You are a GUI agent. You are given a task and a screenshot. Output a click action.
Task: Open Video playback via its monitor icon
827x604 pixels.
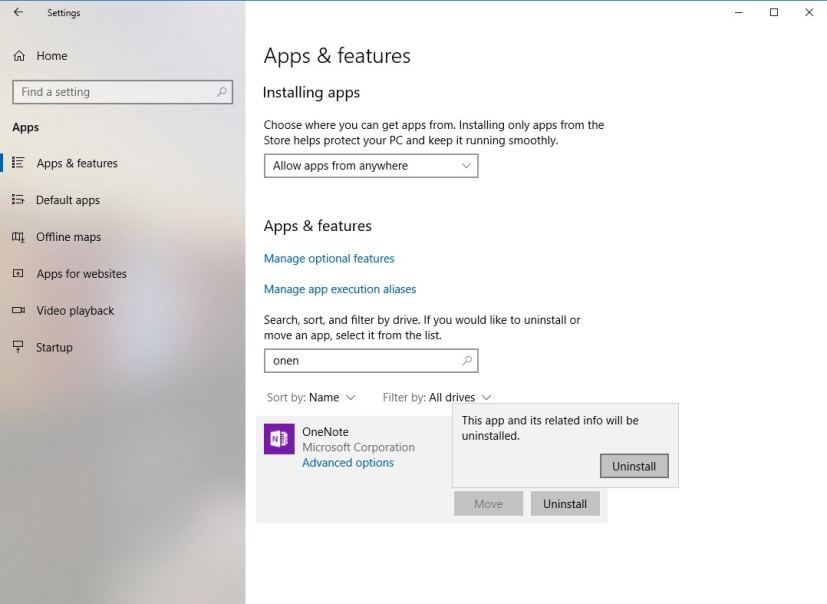pos(20,310)
